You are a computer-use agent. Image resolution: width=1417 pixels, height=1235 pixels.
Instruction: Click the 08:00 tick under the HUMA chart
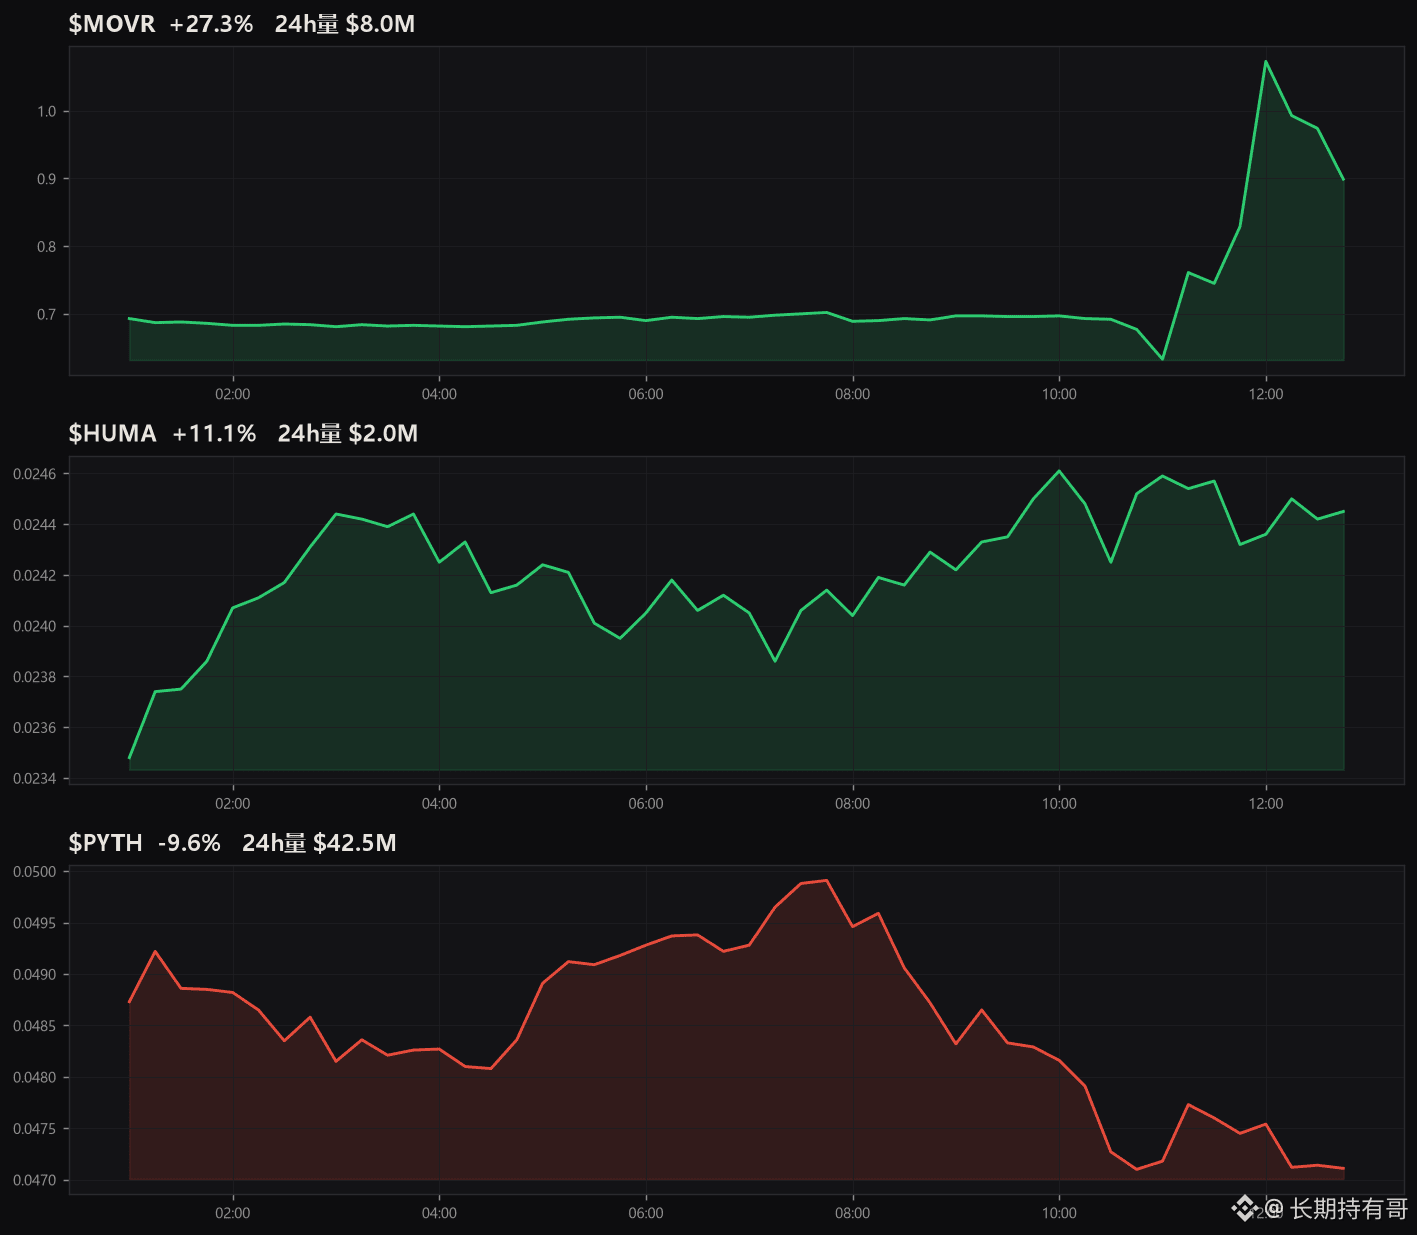(852, 804)
